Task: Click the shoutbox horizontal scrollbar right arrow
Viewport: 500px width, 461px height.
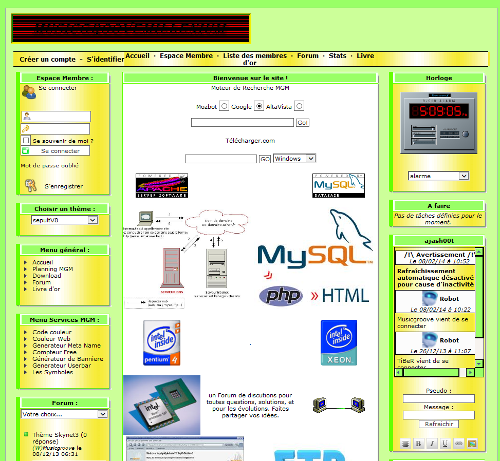Action: coord(470,372)
